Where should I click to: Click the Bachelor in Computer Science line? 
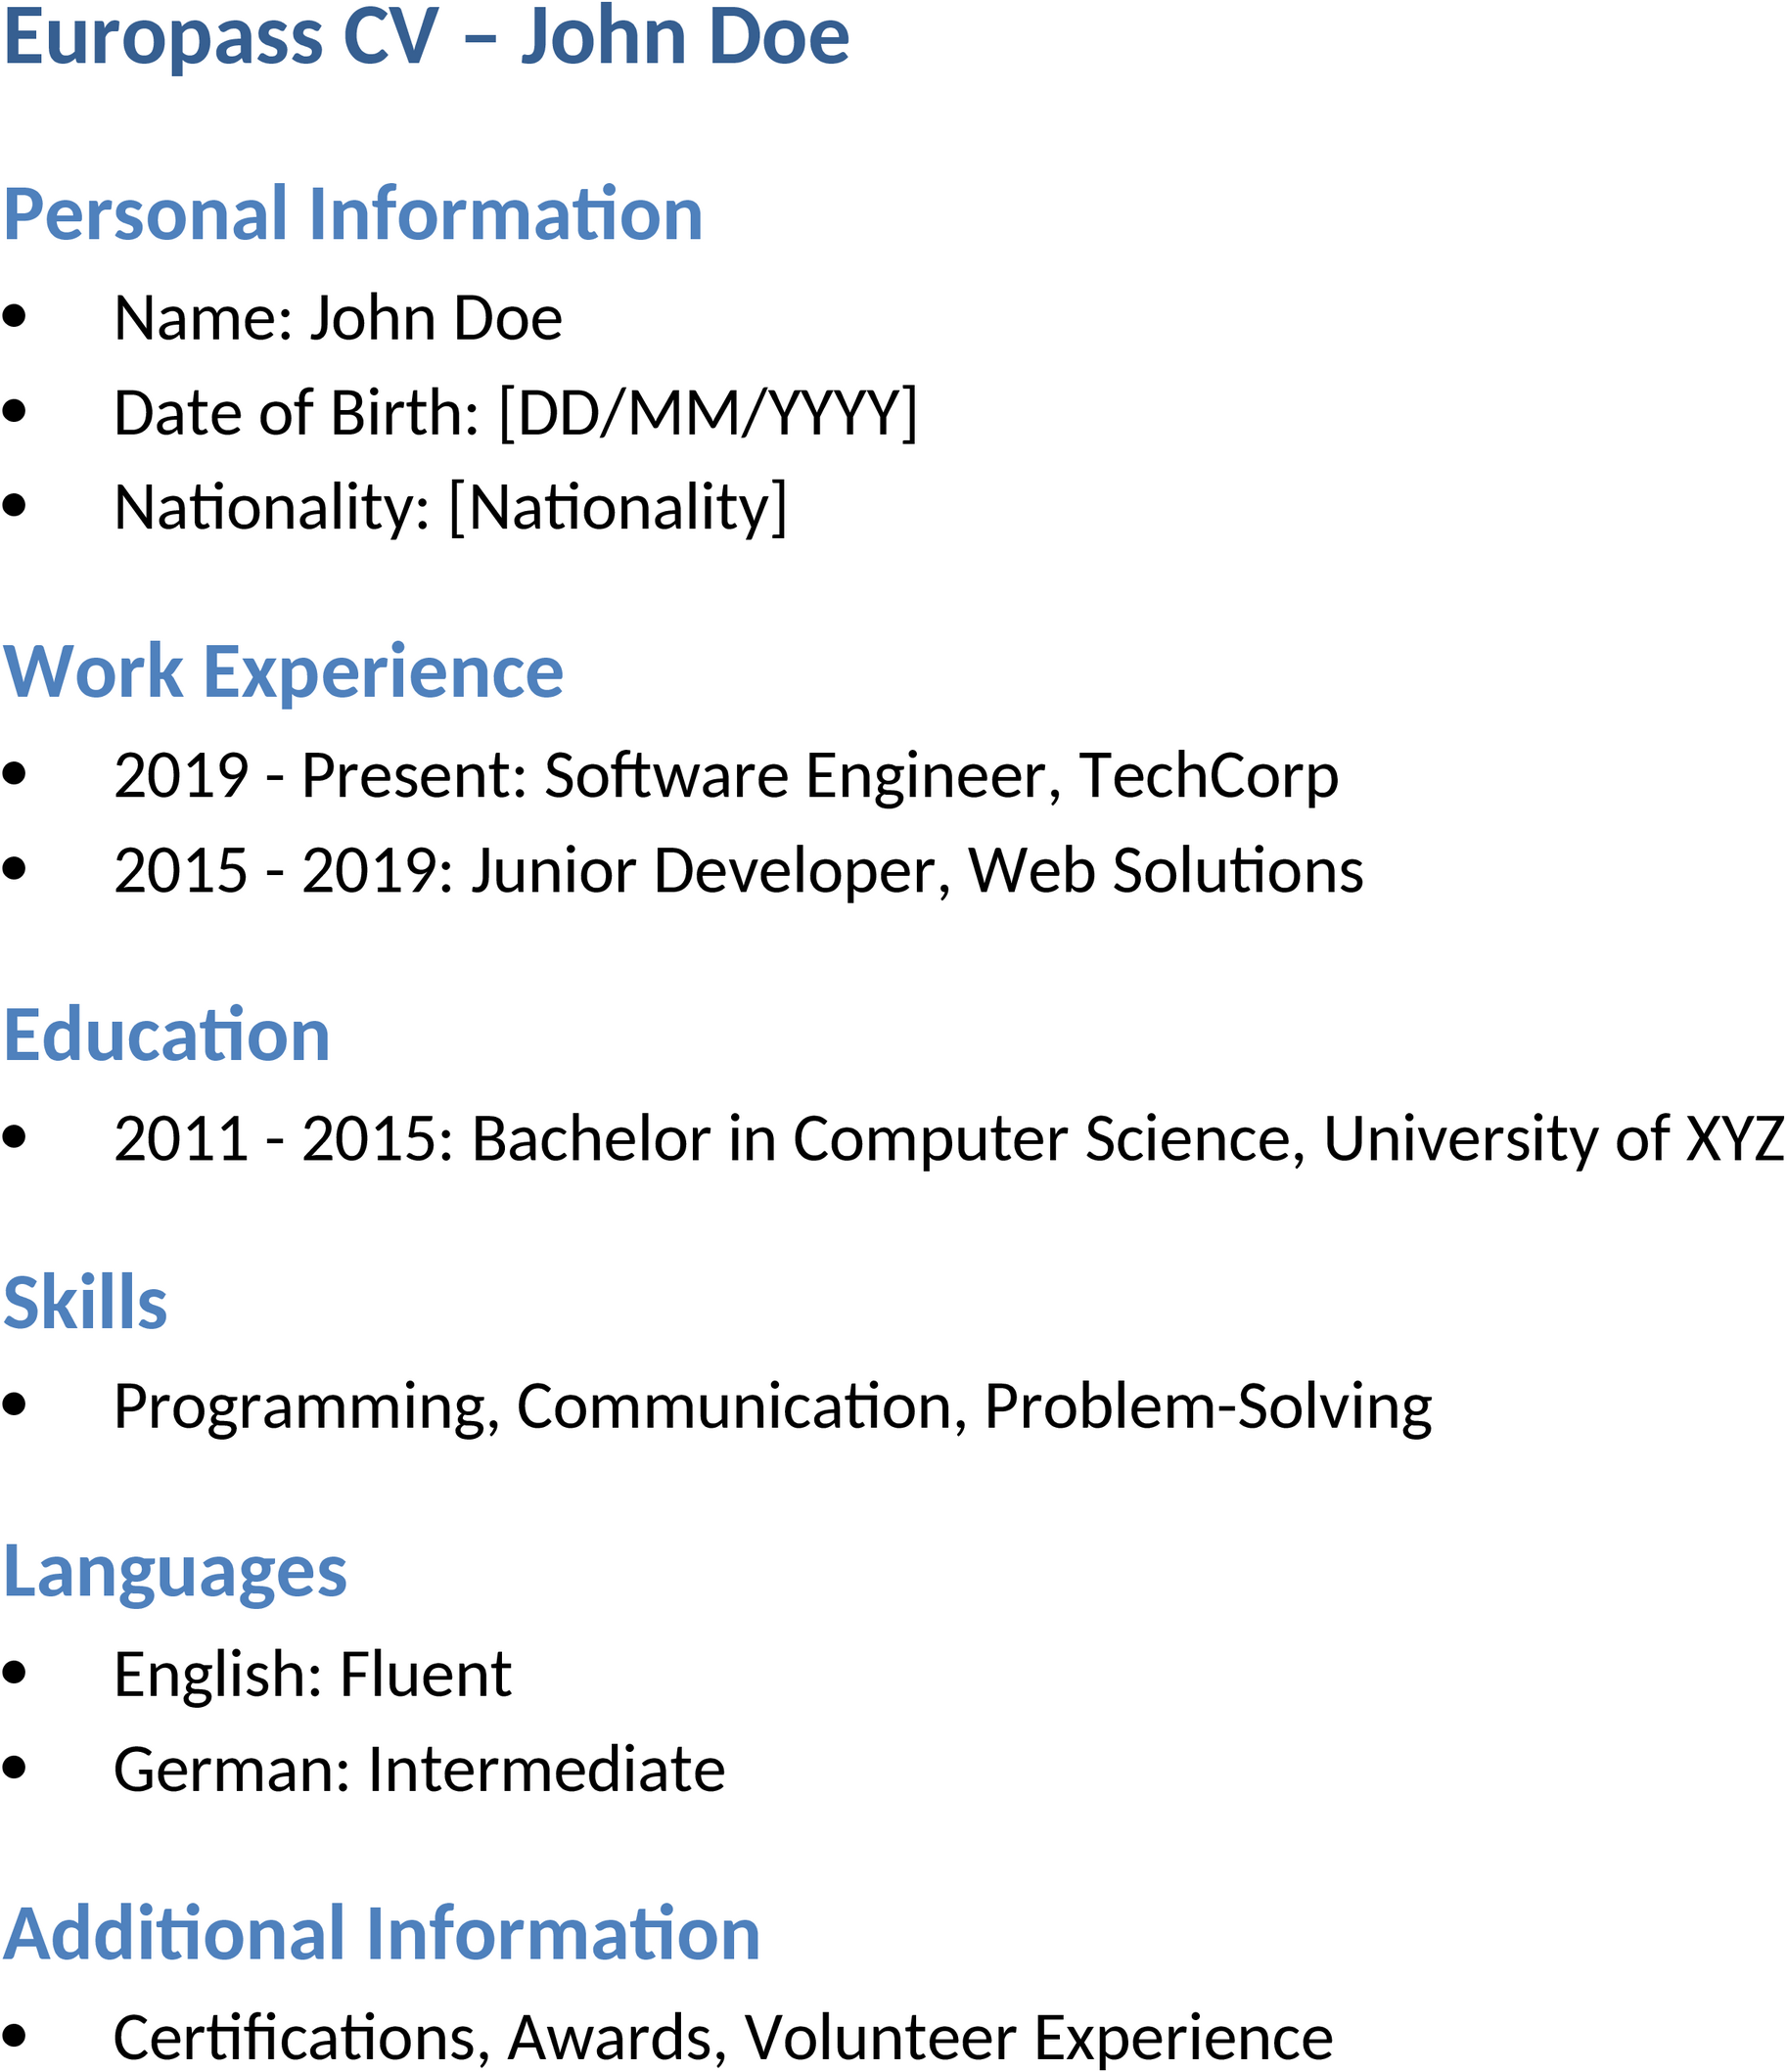pyautogui.click(x=949, y=1139)
